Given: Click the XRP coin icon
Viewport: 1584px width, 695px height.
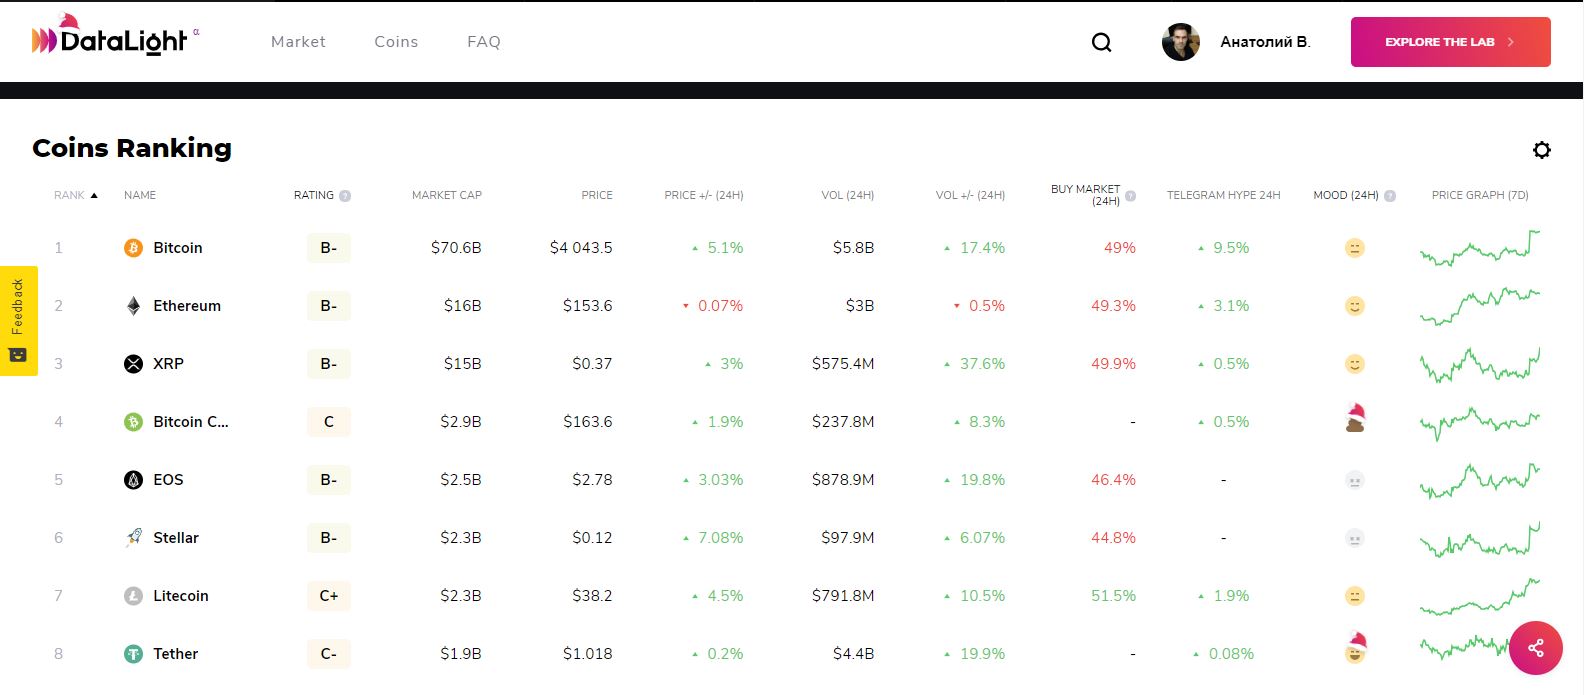Looking at the screenshot, I should point(133,364).
